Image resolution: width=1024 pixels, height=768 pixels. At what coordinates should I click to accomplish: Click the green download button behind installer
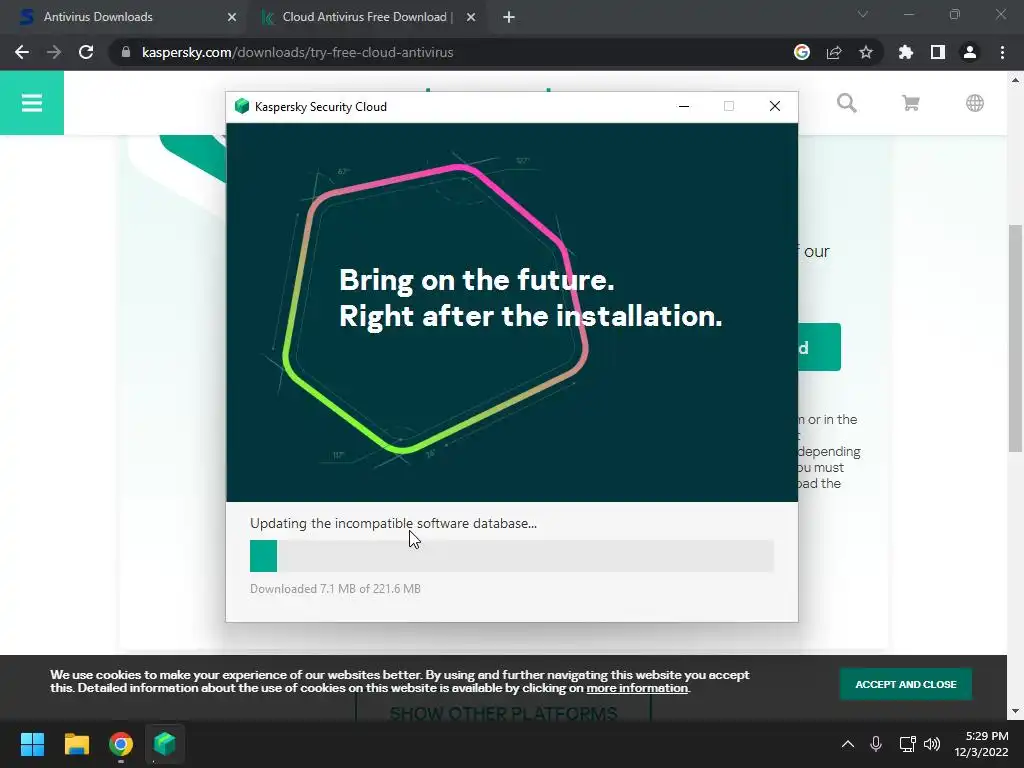(819, 347)
